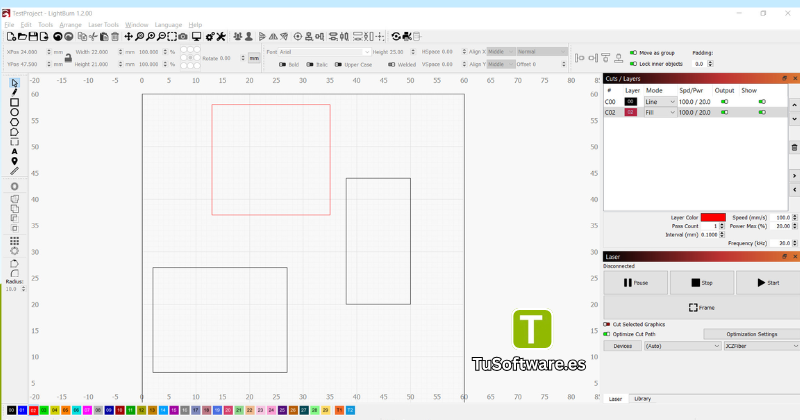This screenshot has height=420, width=800.
Task: Select the Text tool (A)
Action: tap(14, 152)
